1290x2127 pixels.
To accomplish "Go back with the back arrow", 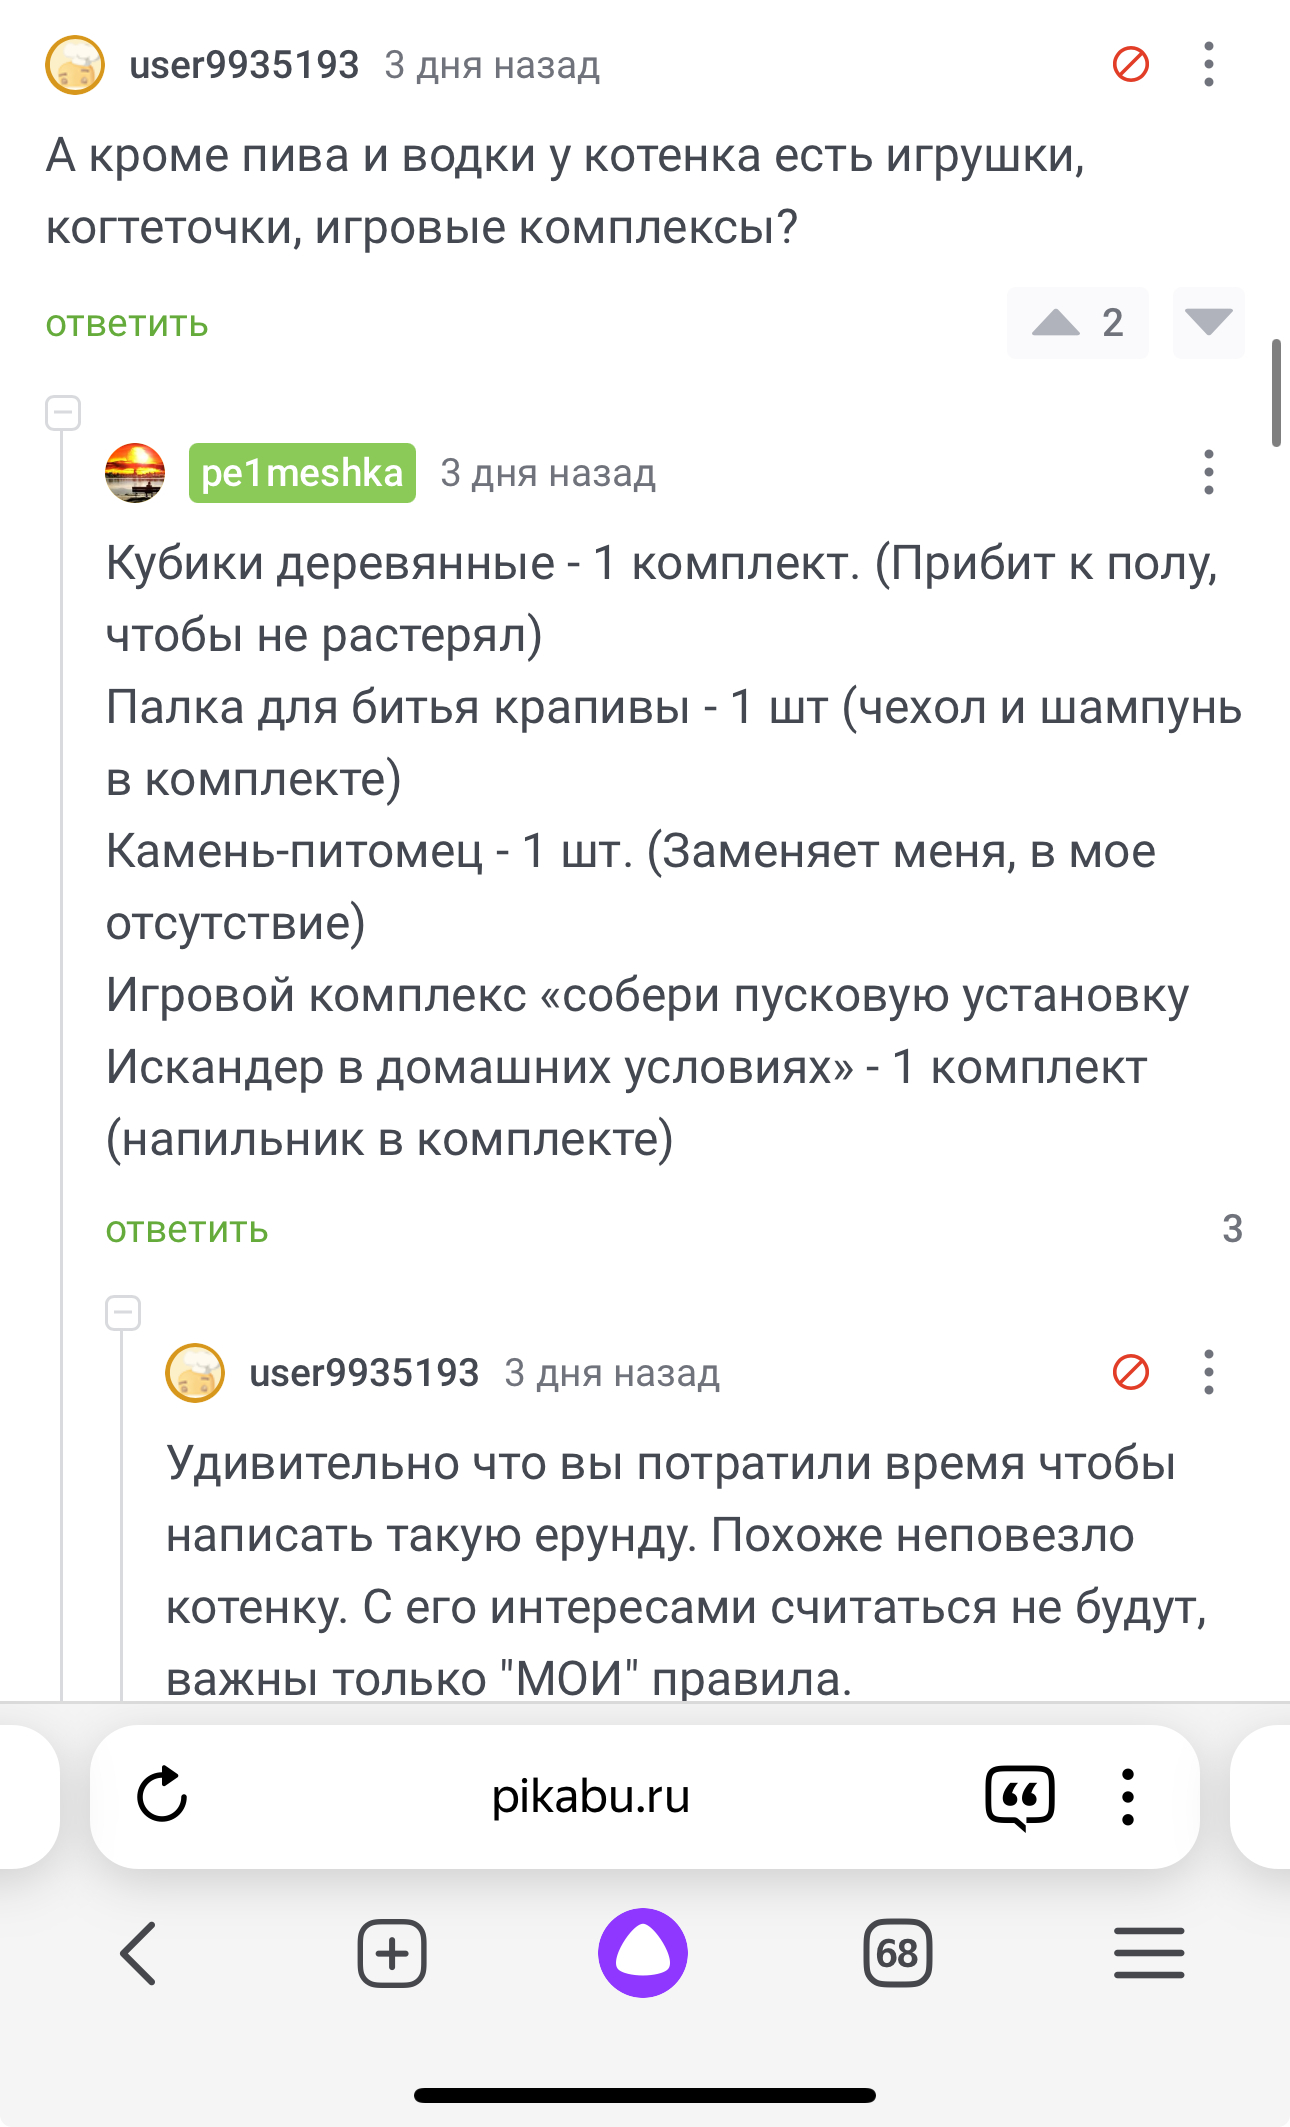I will pos(139,1953).
